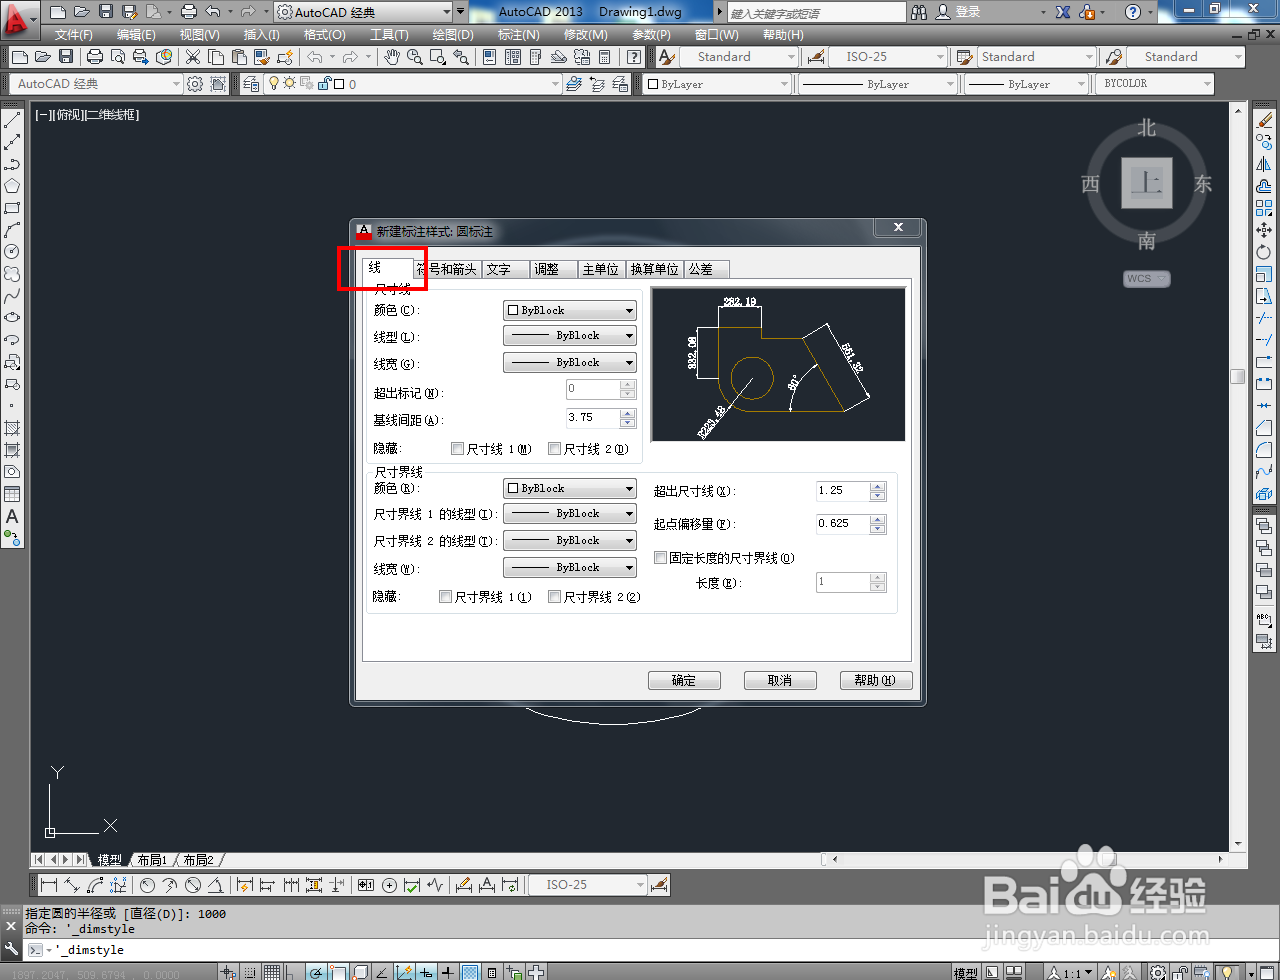Open 尺寸界线 2 的线型 dropdown
The height and width of the screenshot is (980, 1280).
570,541
